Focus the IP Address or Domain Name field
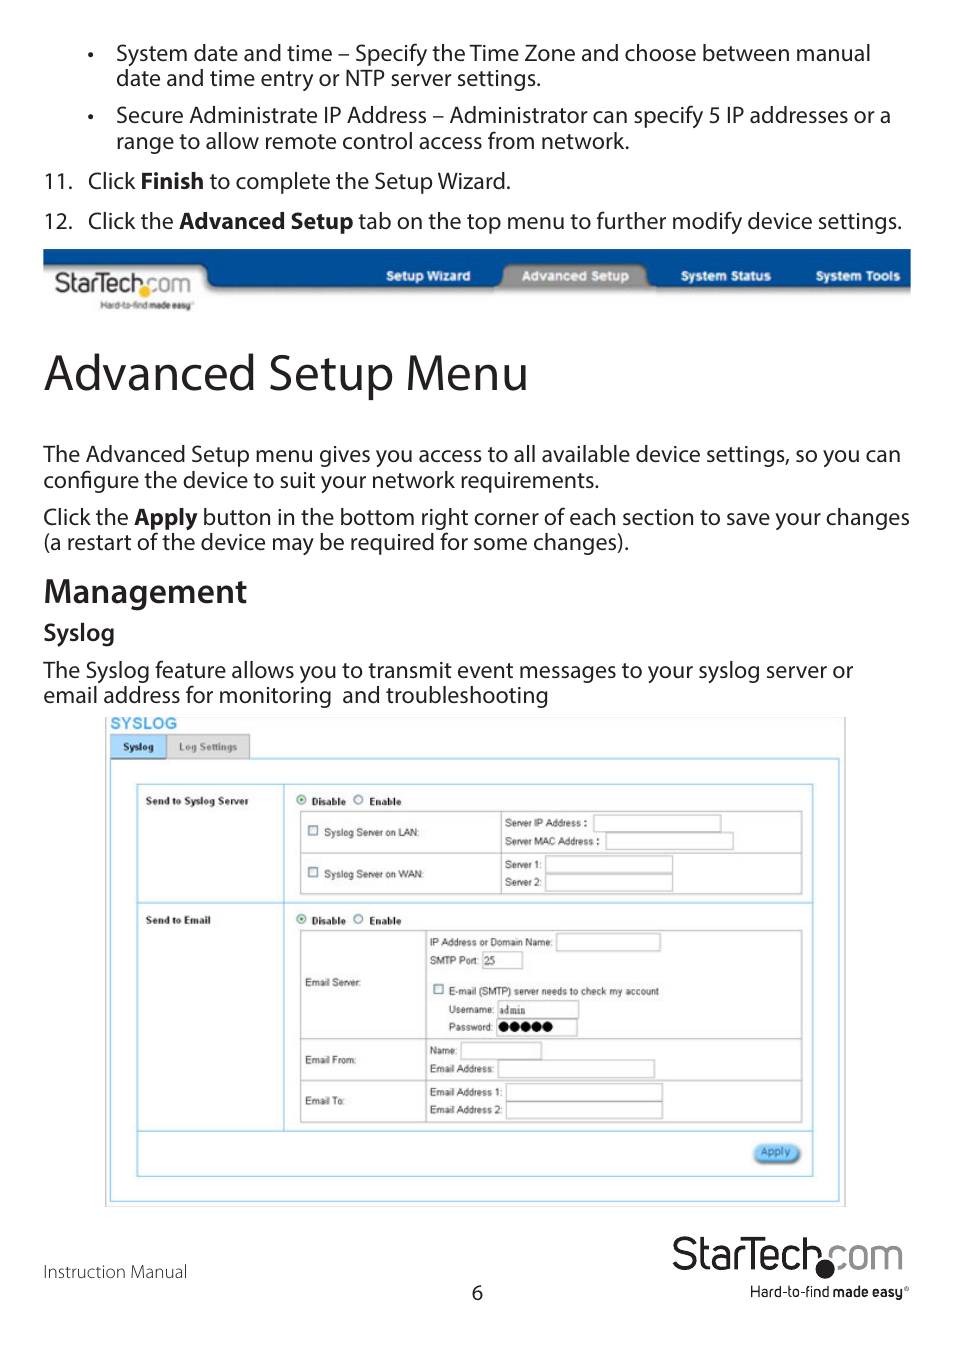This screenshot has height=1345, width=954. (608, 942)
